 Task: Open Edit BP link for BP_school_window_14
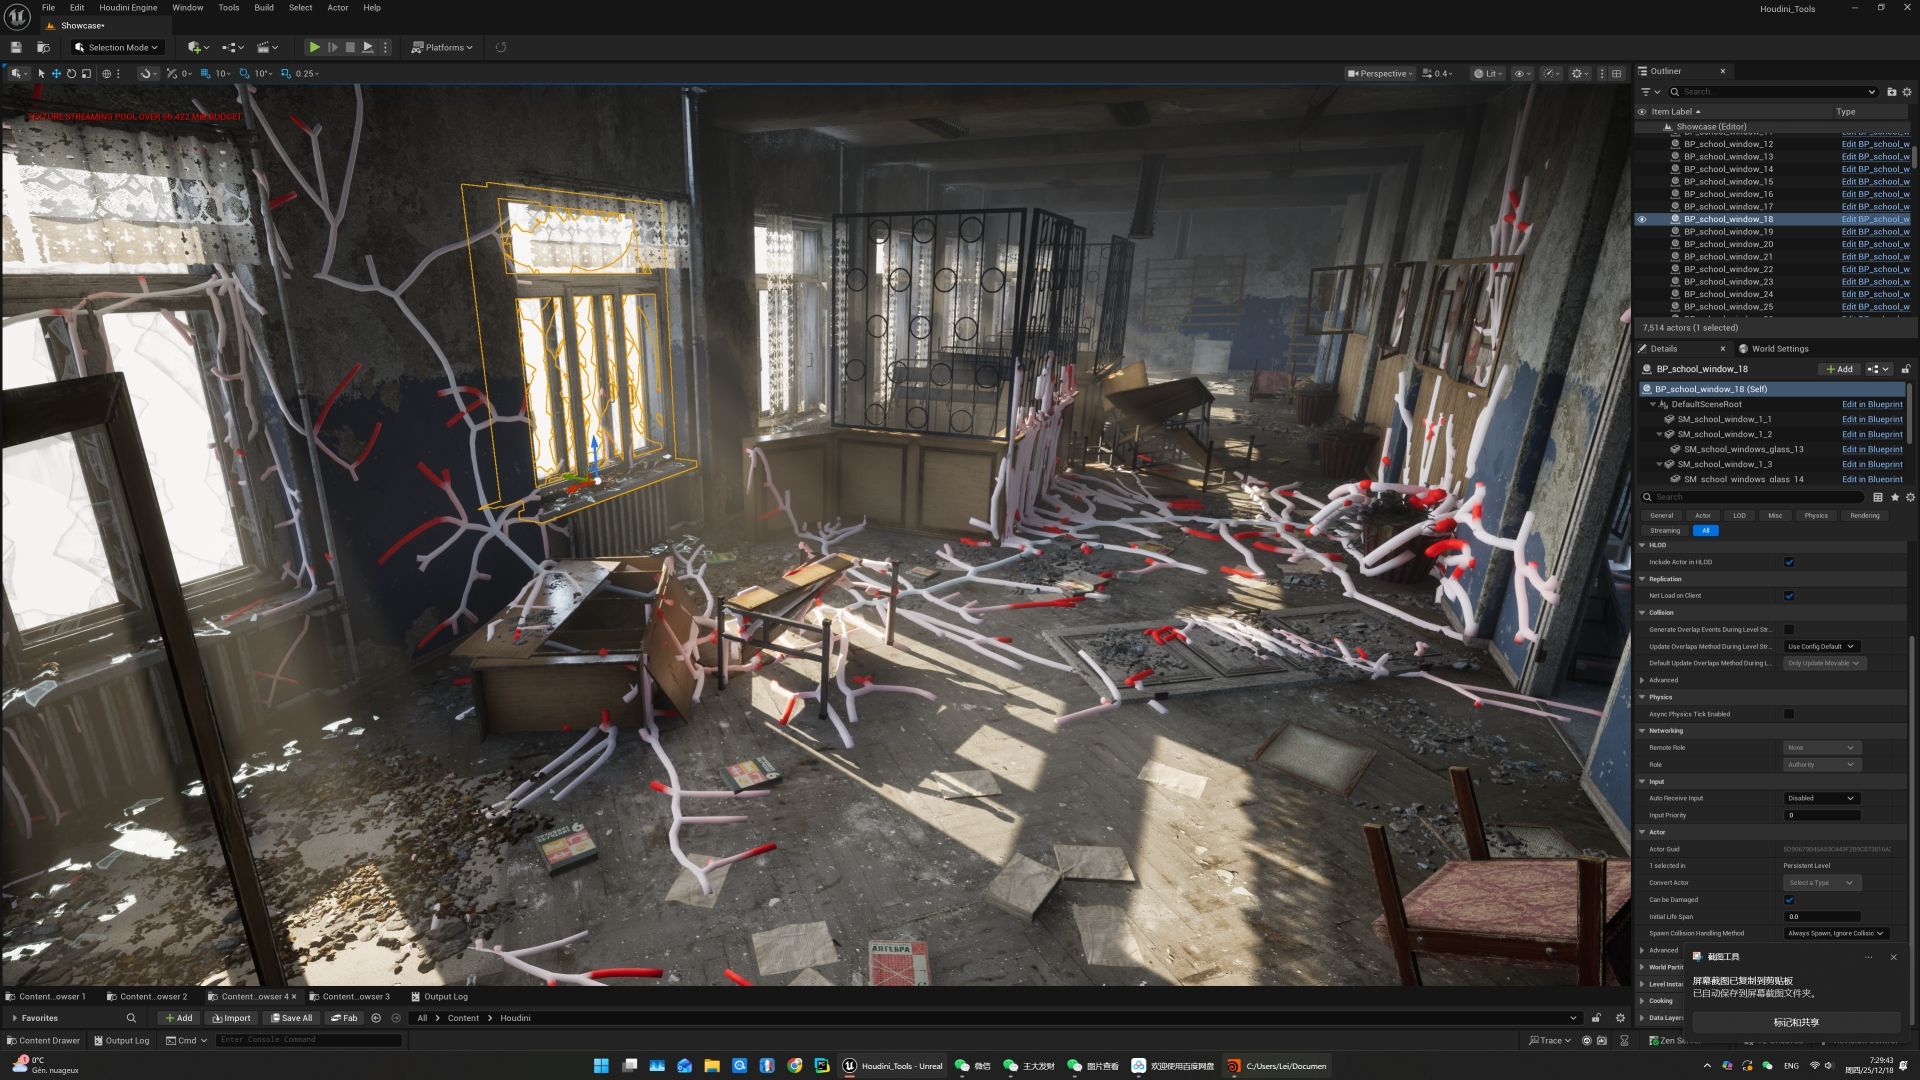tap(1875, 169)
